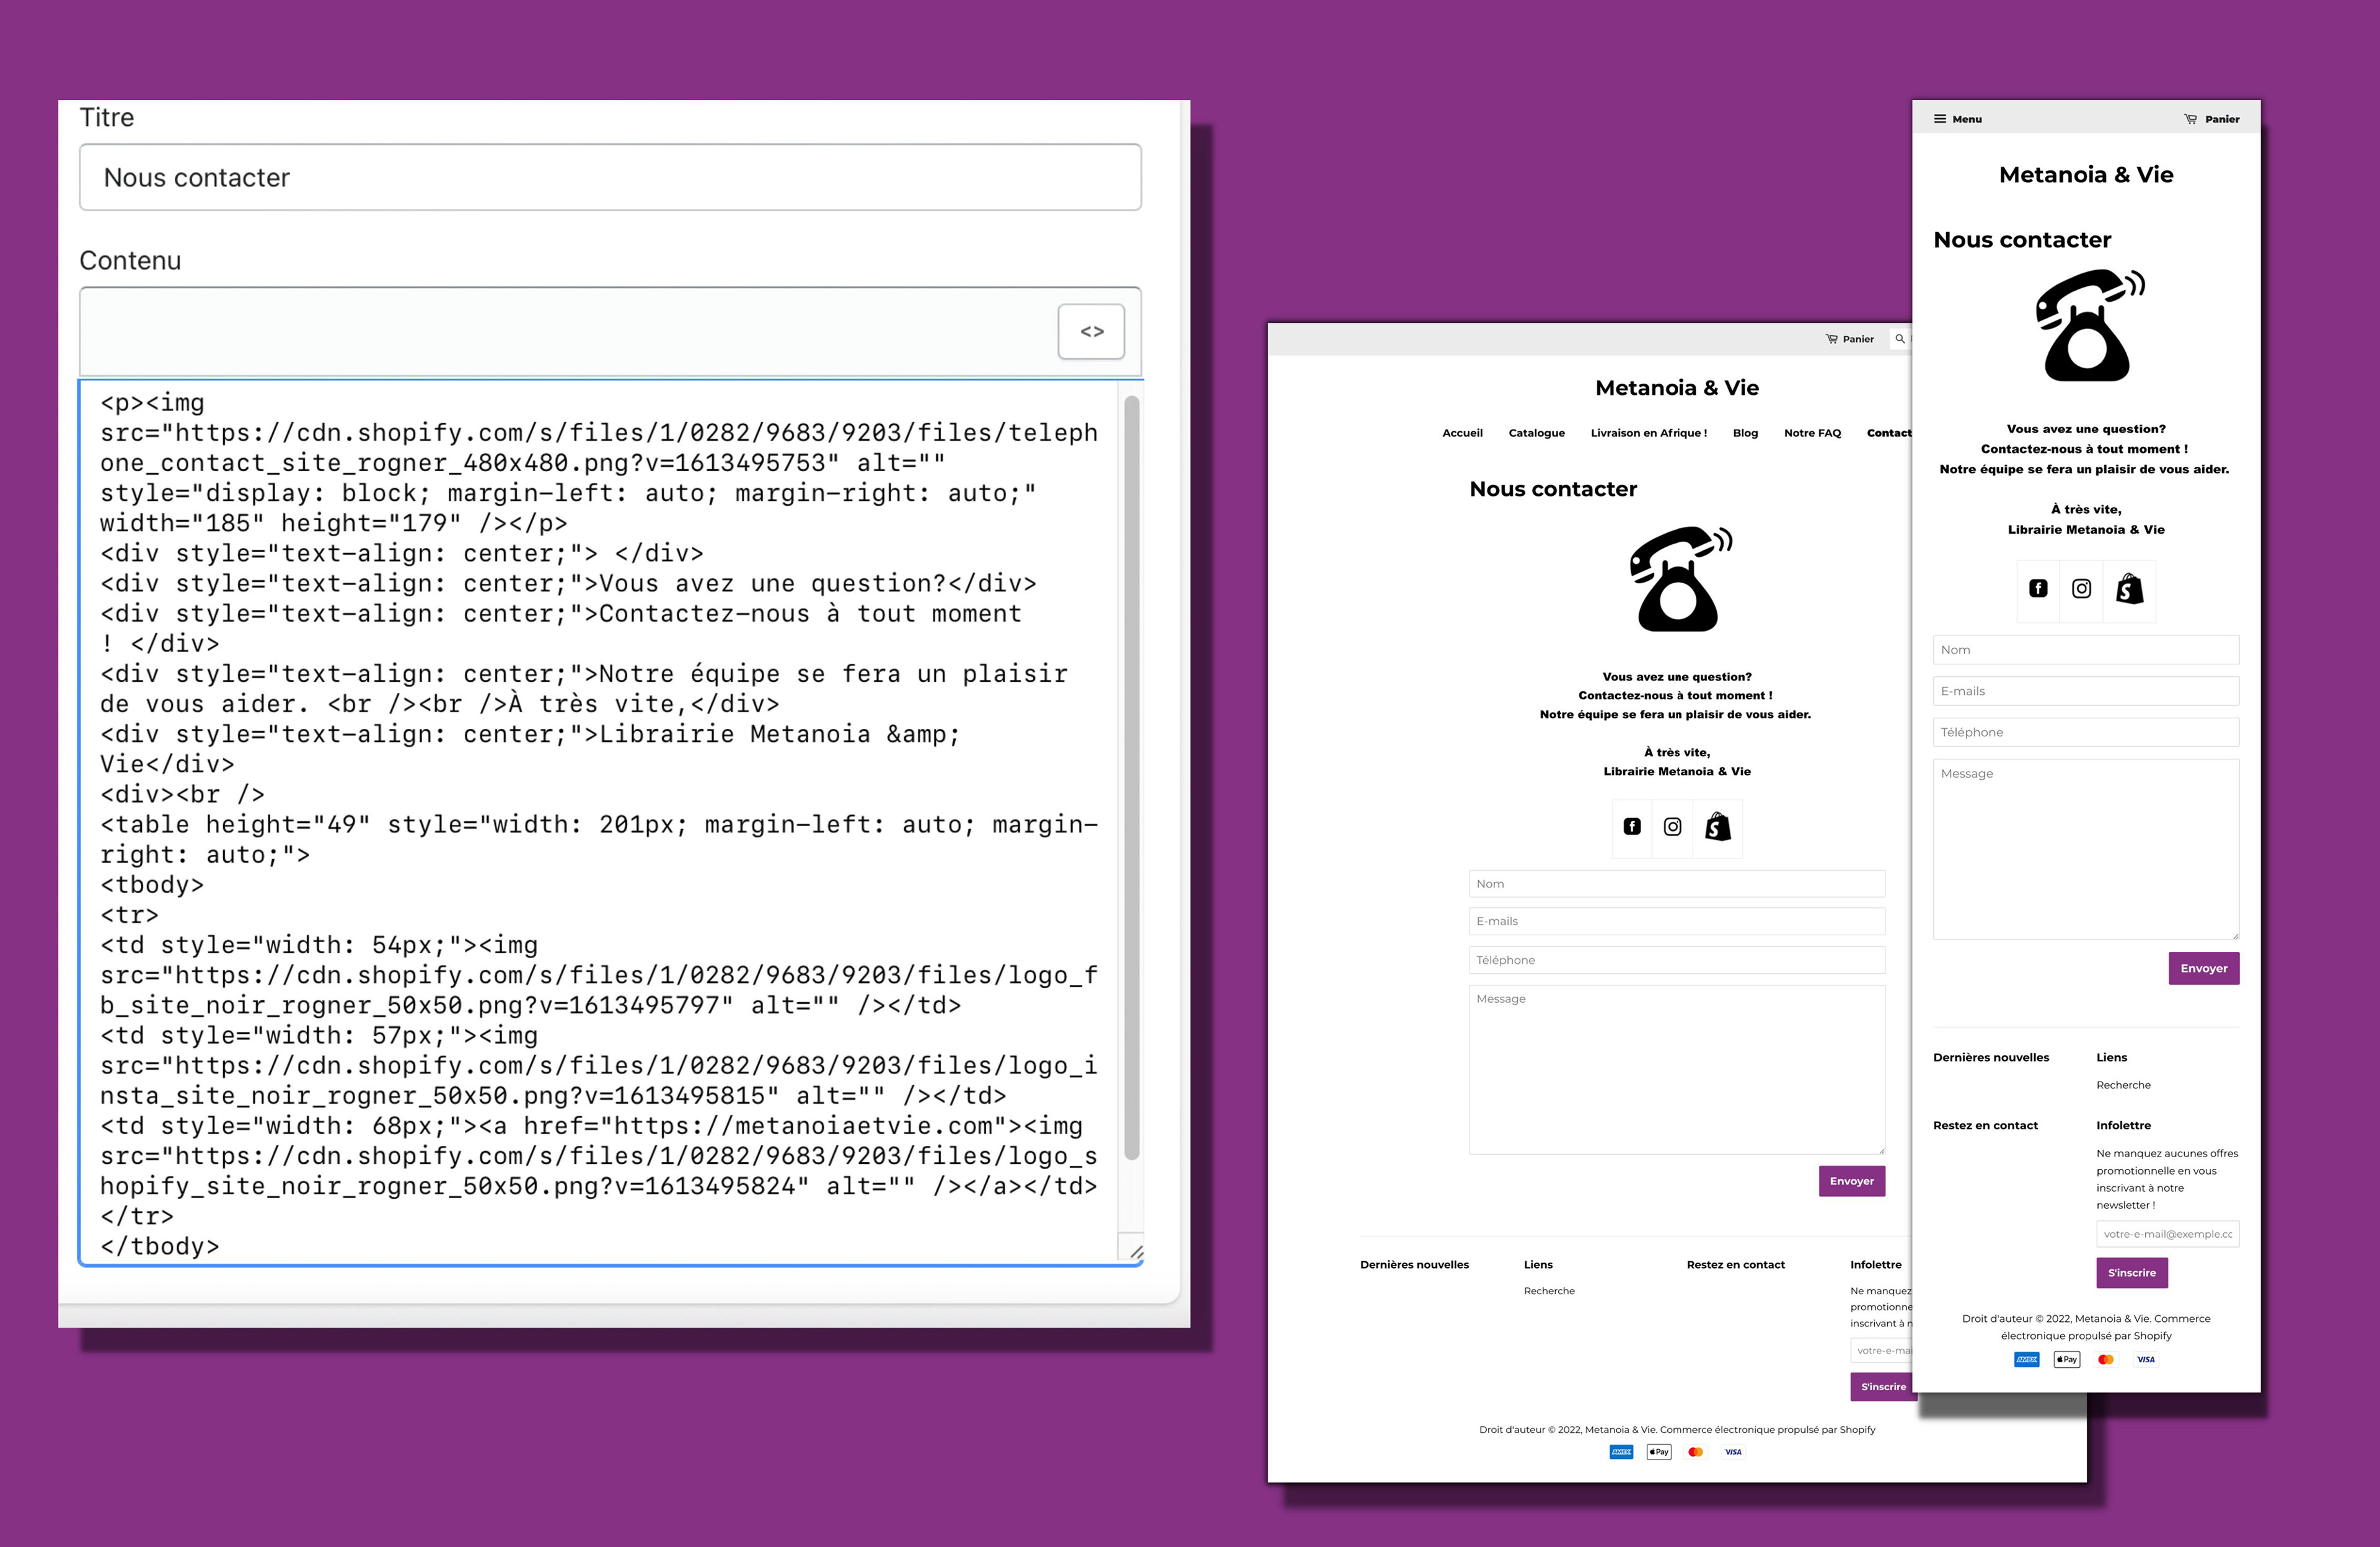Click the Nom field in desktop preview
The image size is (2380, 1547).
pos(1677,884)
